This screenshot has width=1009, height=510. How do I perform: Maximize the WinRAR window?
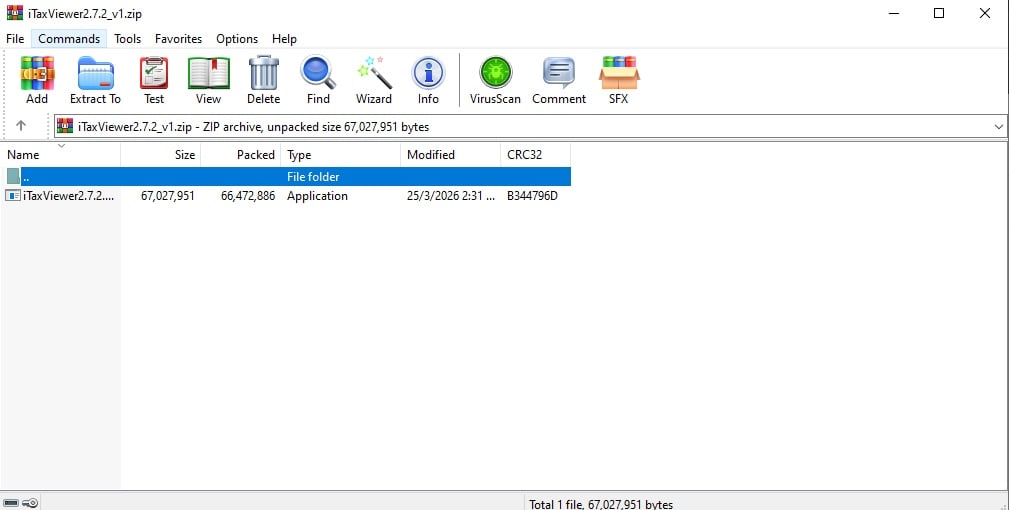[939, 13]
